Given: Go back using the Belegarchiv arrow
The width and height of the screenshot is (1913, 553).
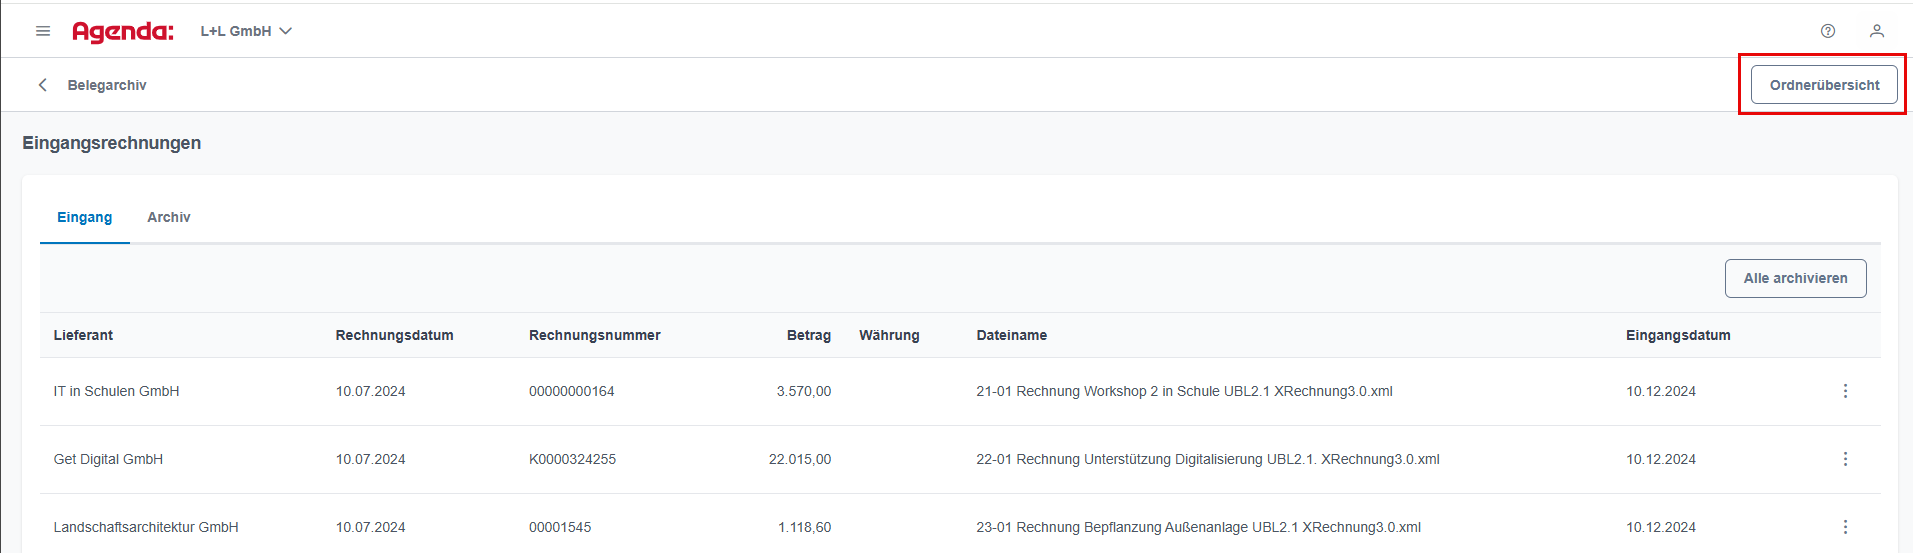Looking at the screenshot, I should tap(43, 85).
